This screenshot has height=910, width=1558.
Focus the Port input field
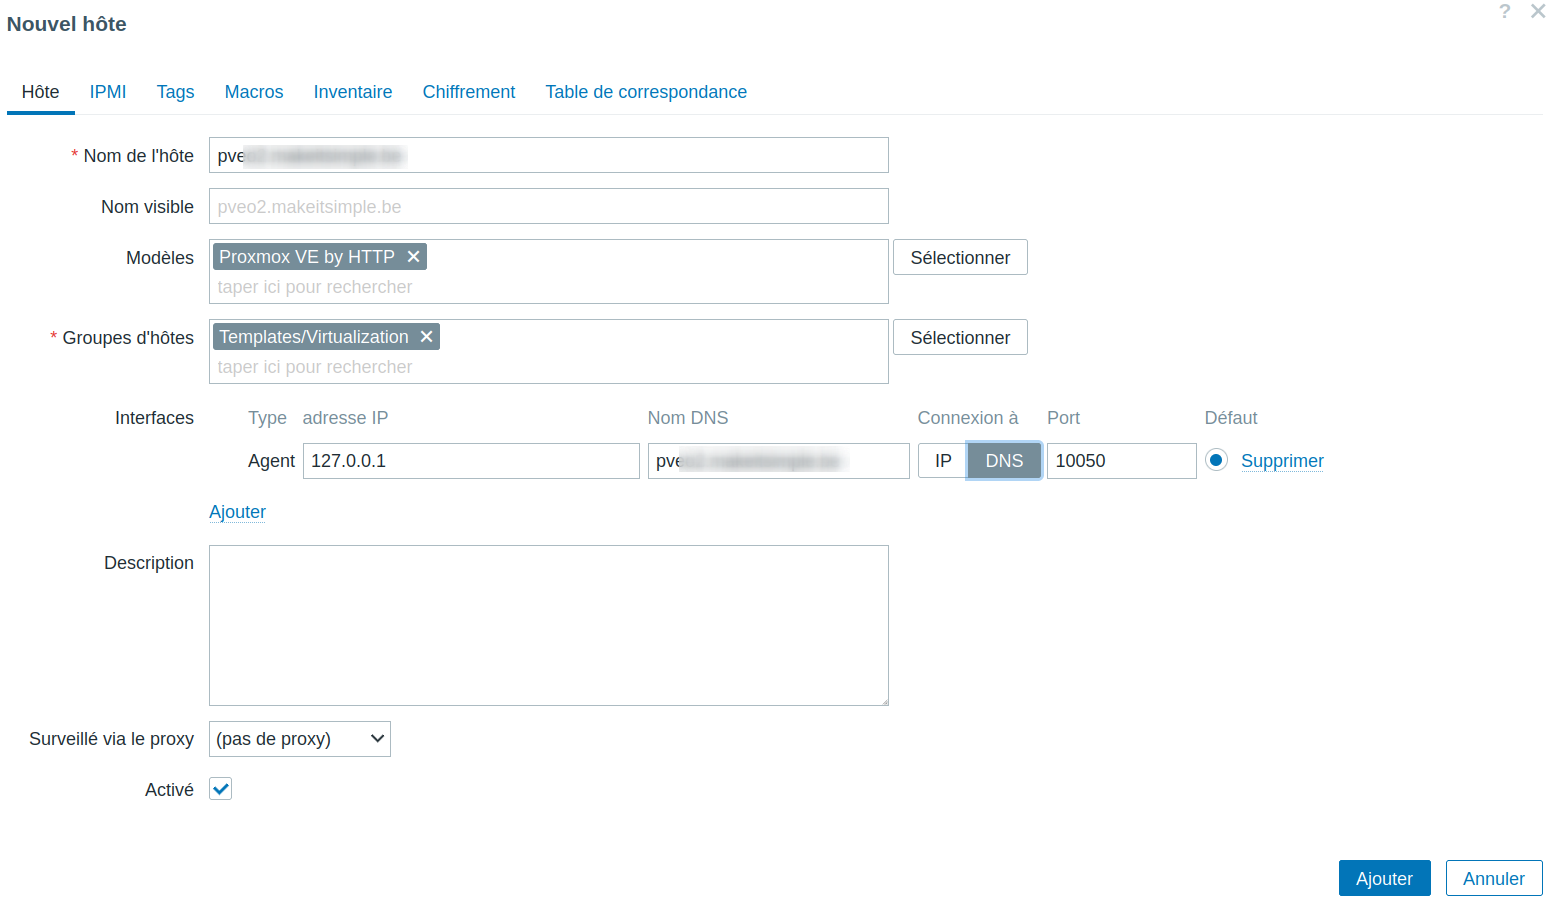pos(1121,461)
